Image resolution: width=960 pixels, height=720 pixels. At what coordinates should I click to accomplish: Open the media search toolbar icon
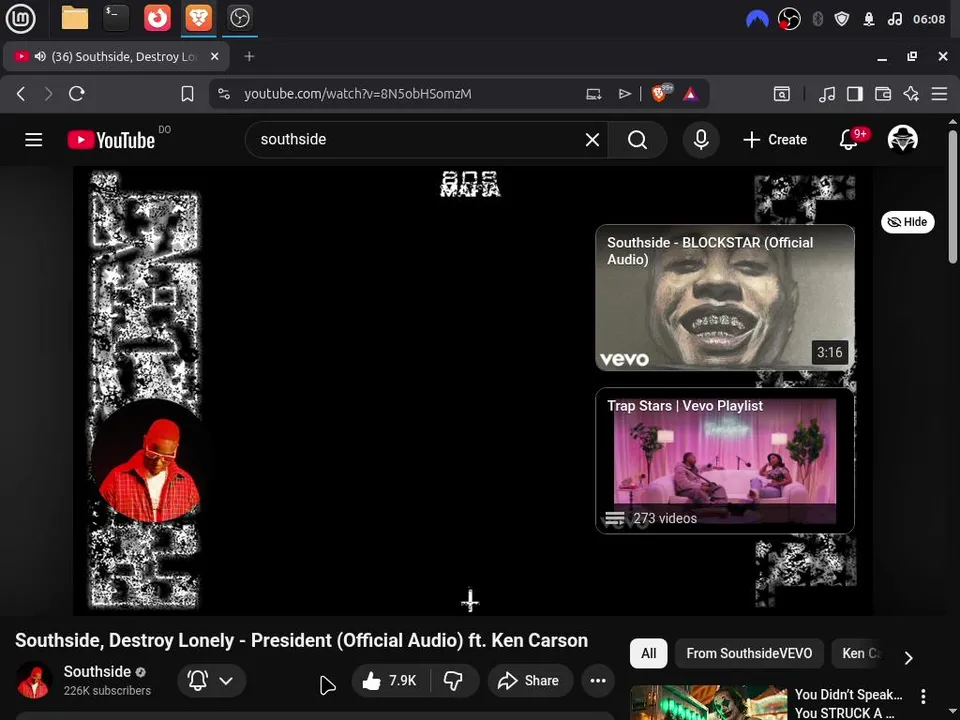click(782, 94)
